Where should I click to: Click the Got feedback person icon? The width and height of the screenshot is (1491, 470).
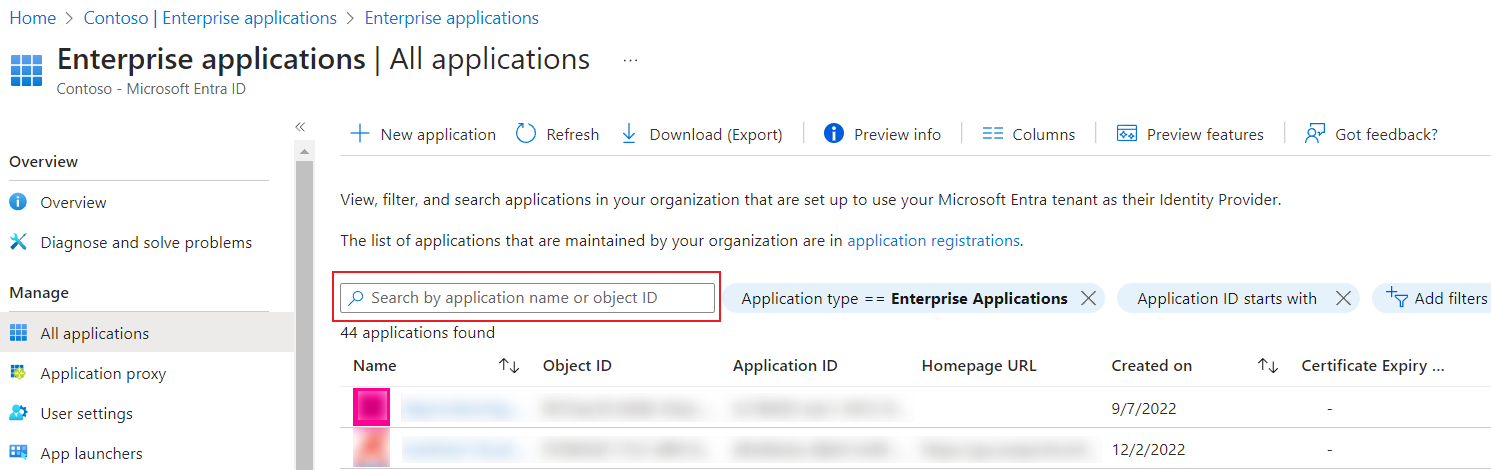click(1315, 134)
